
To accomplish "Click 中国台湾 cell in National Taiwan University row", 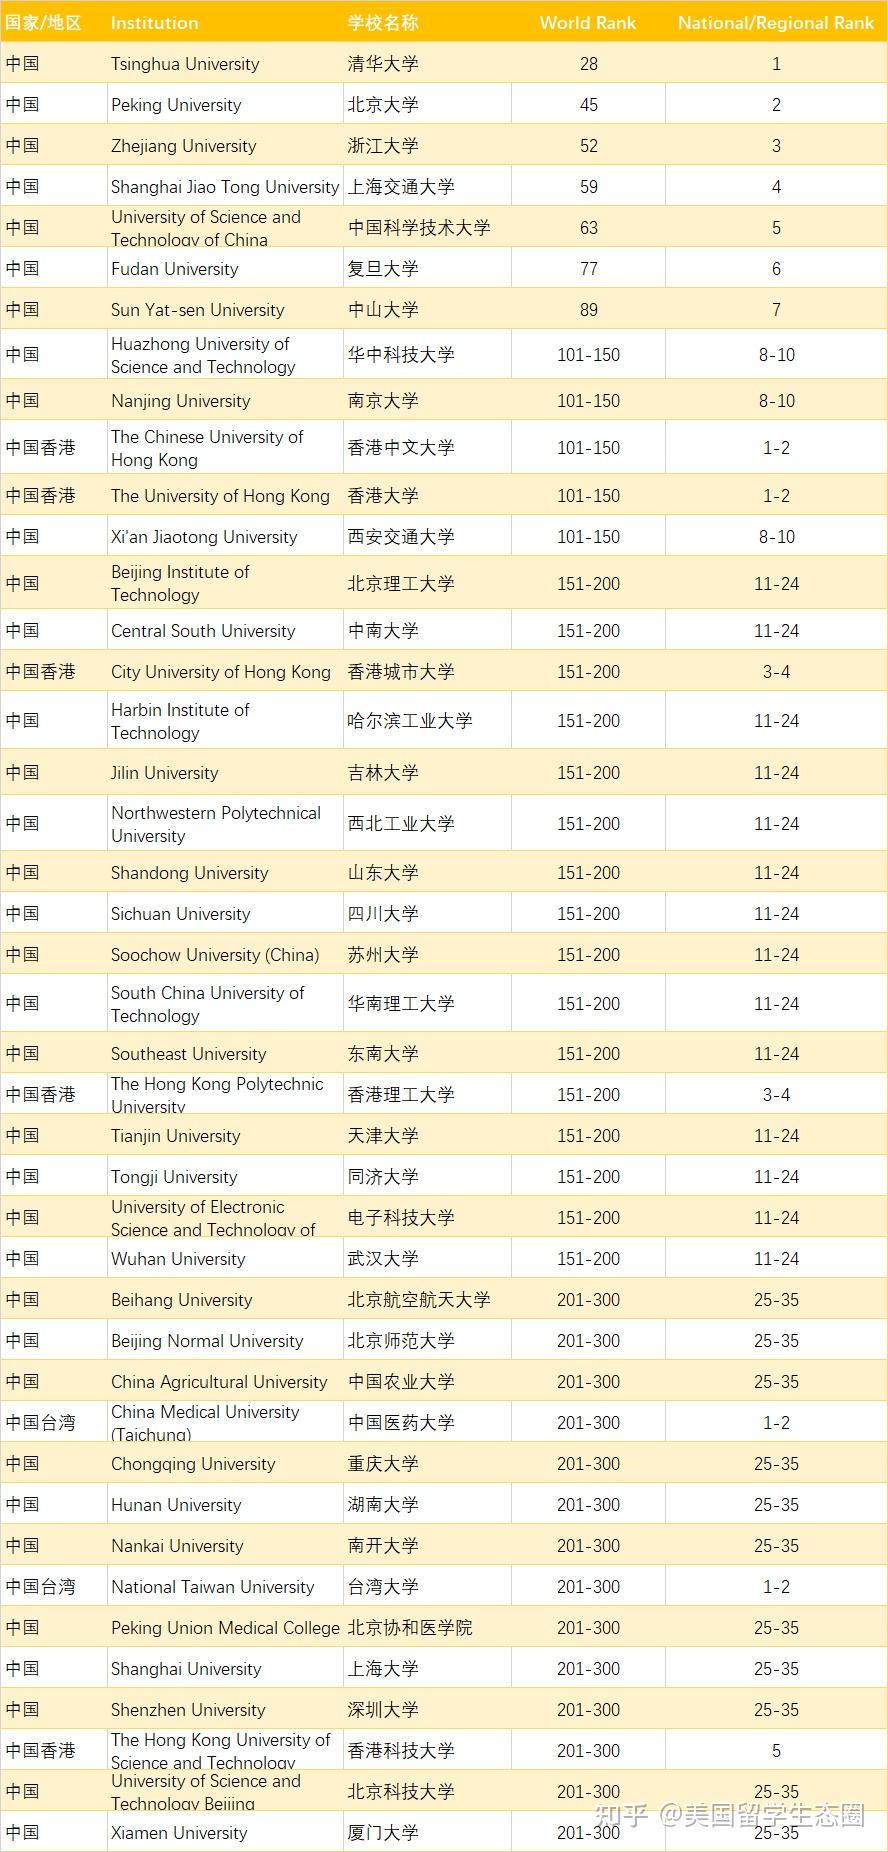I will 53,1587.
